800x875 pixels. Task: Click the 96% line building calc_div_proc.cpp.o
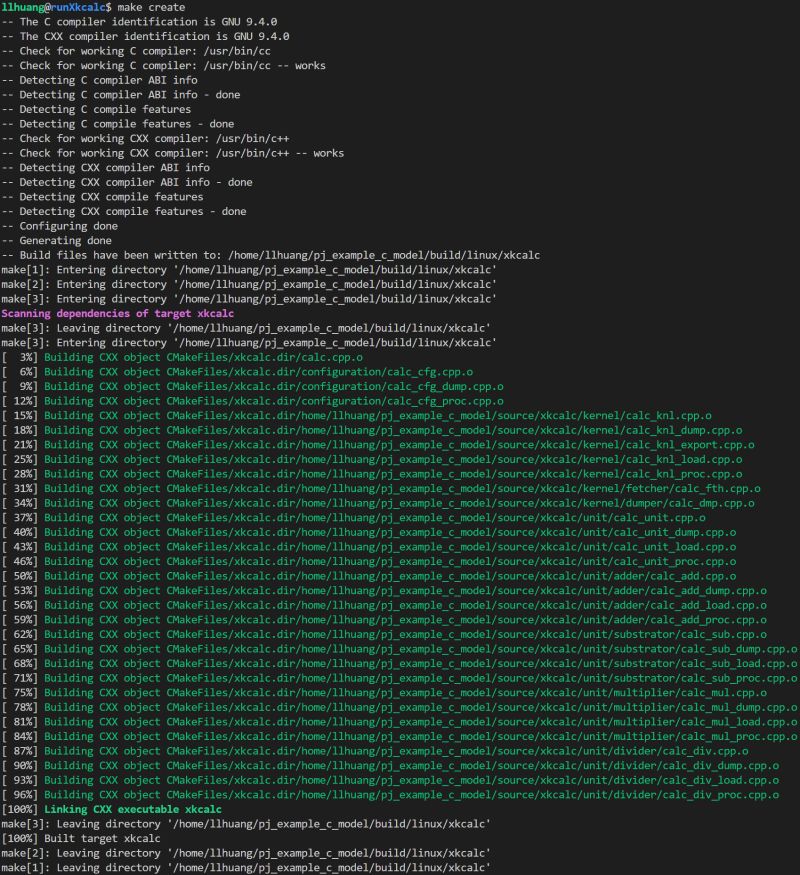pyautogui.click(x=390, y=795)
